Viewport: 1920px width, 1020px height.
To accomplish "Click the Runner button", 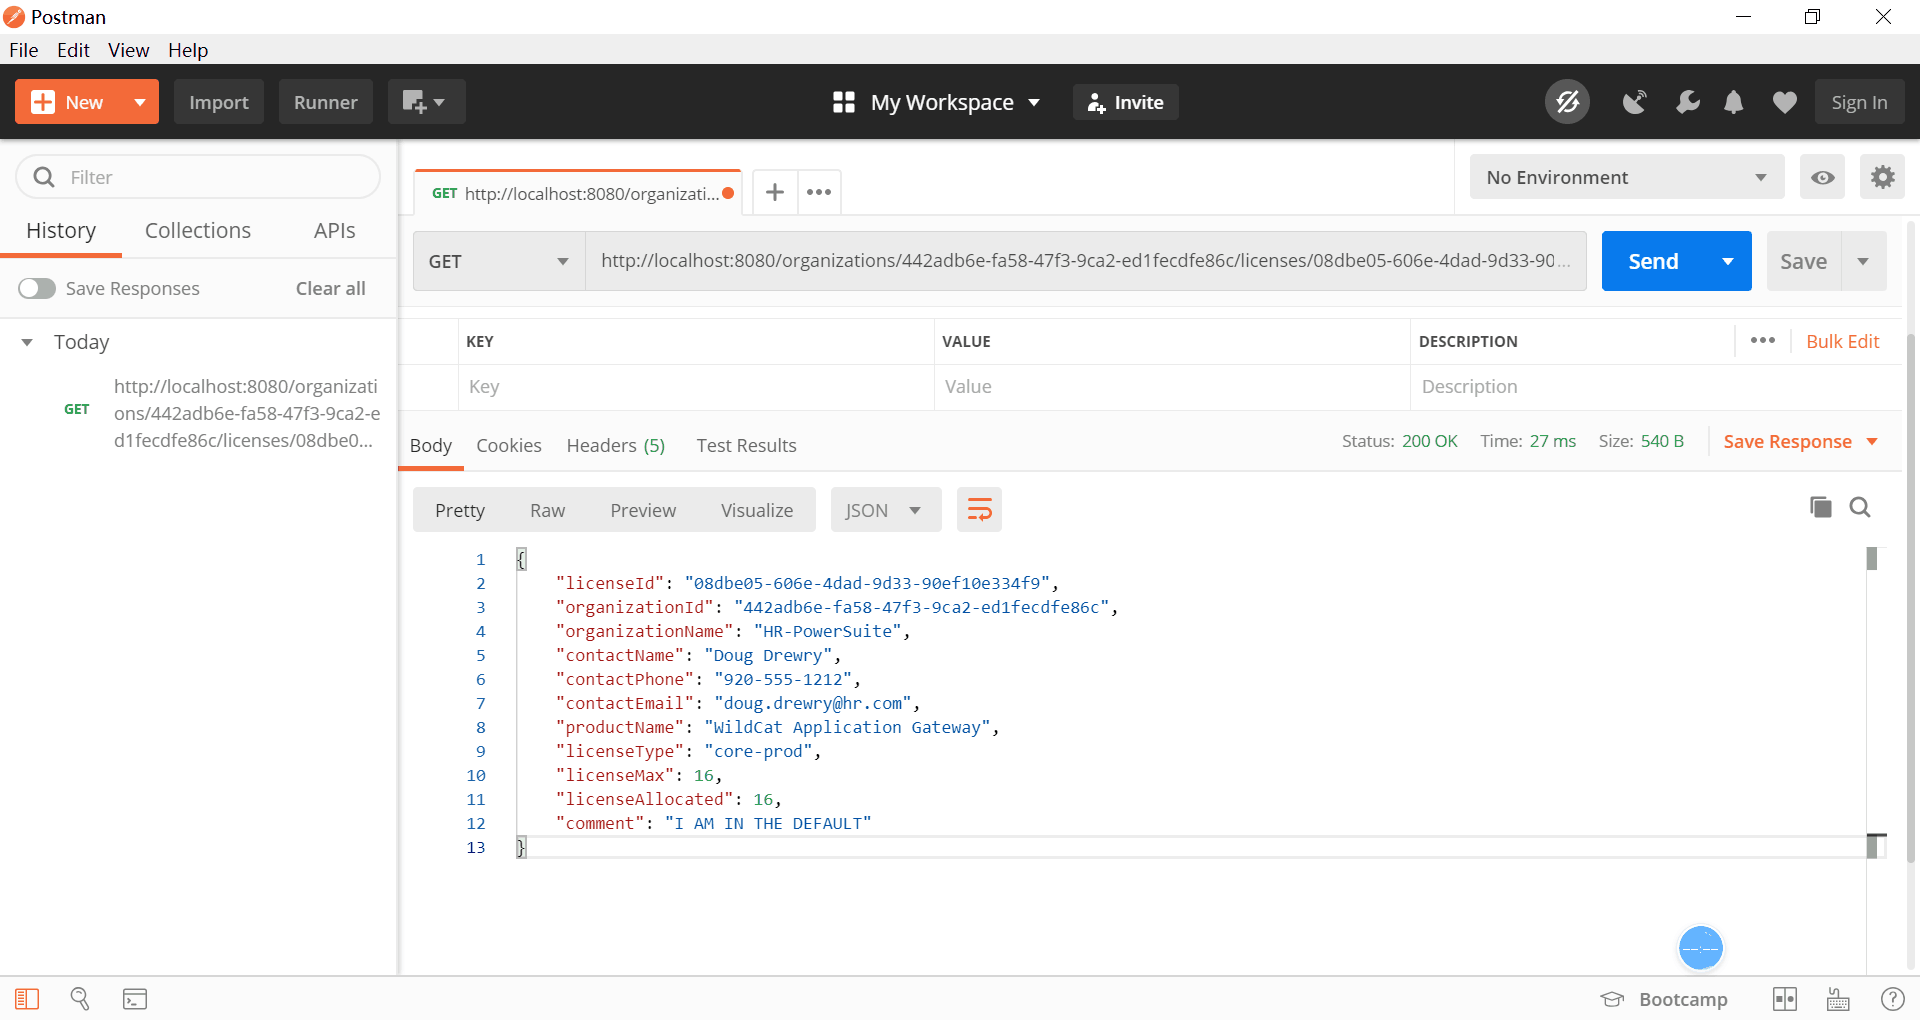I will point(325,102).
